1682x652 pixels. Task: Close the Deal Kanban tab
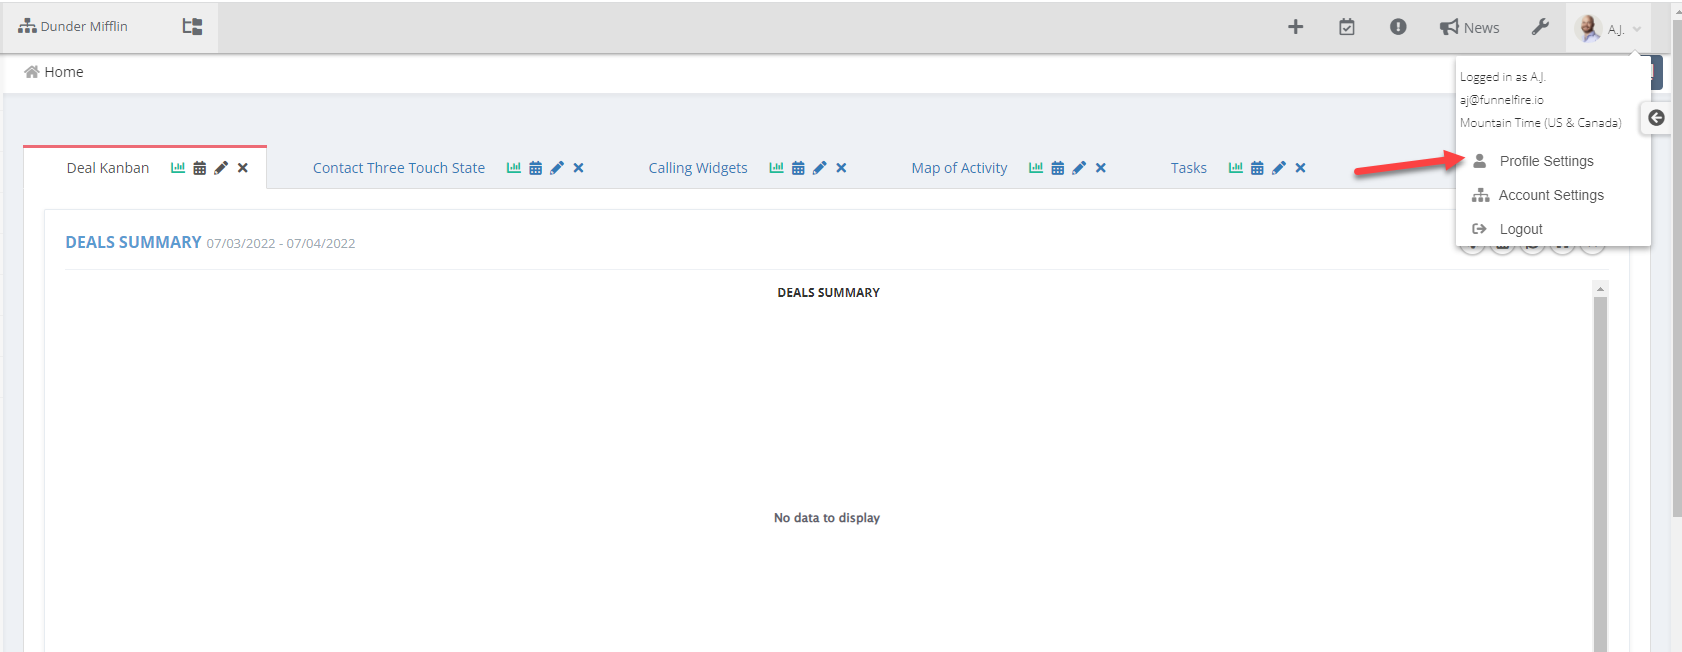[x=243, y=168]
